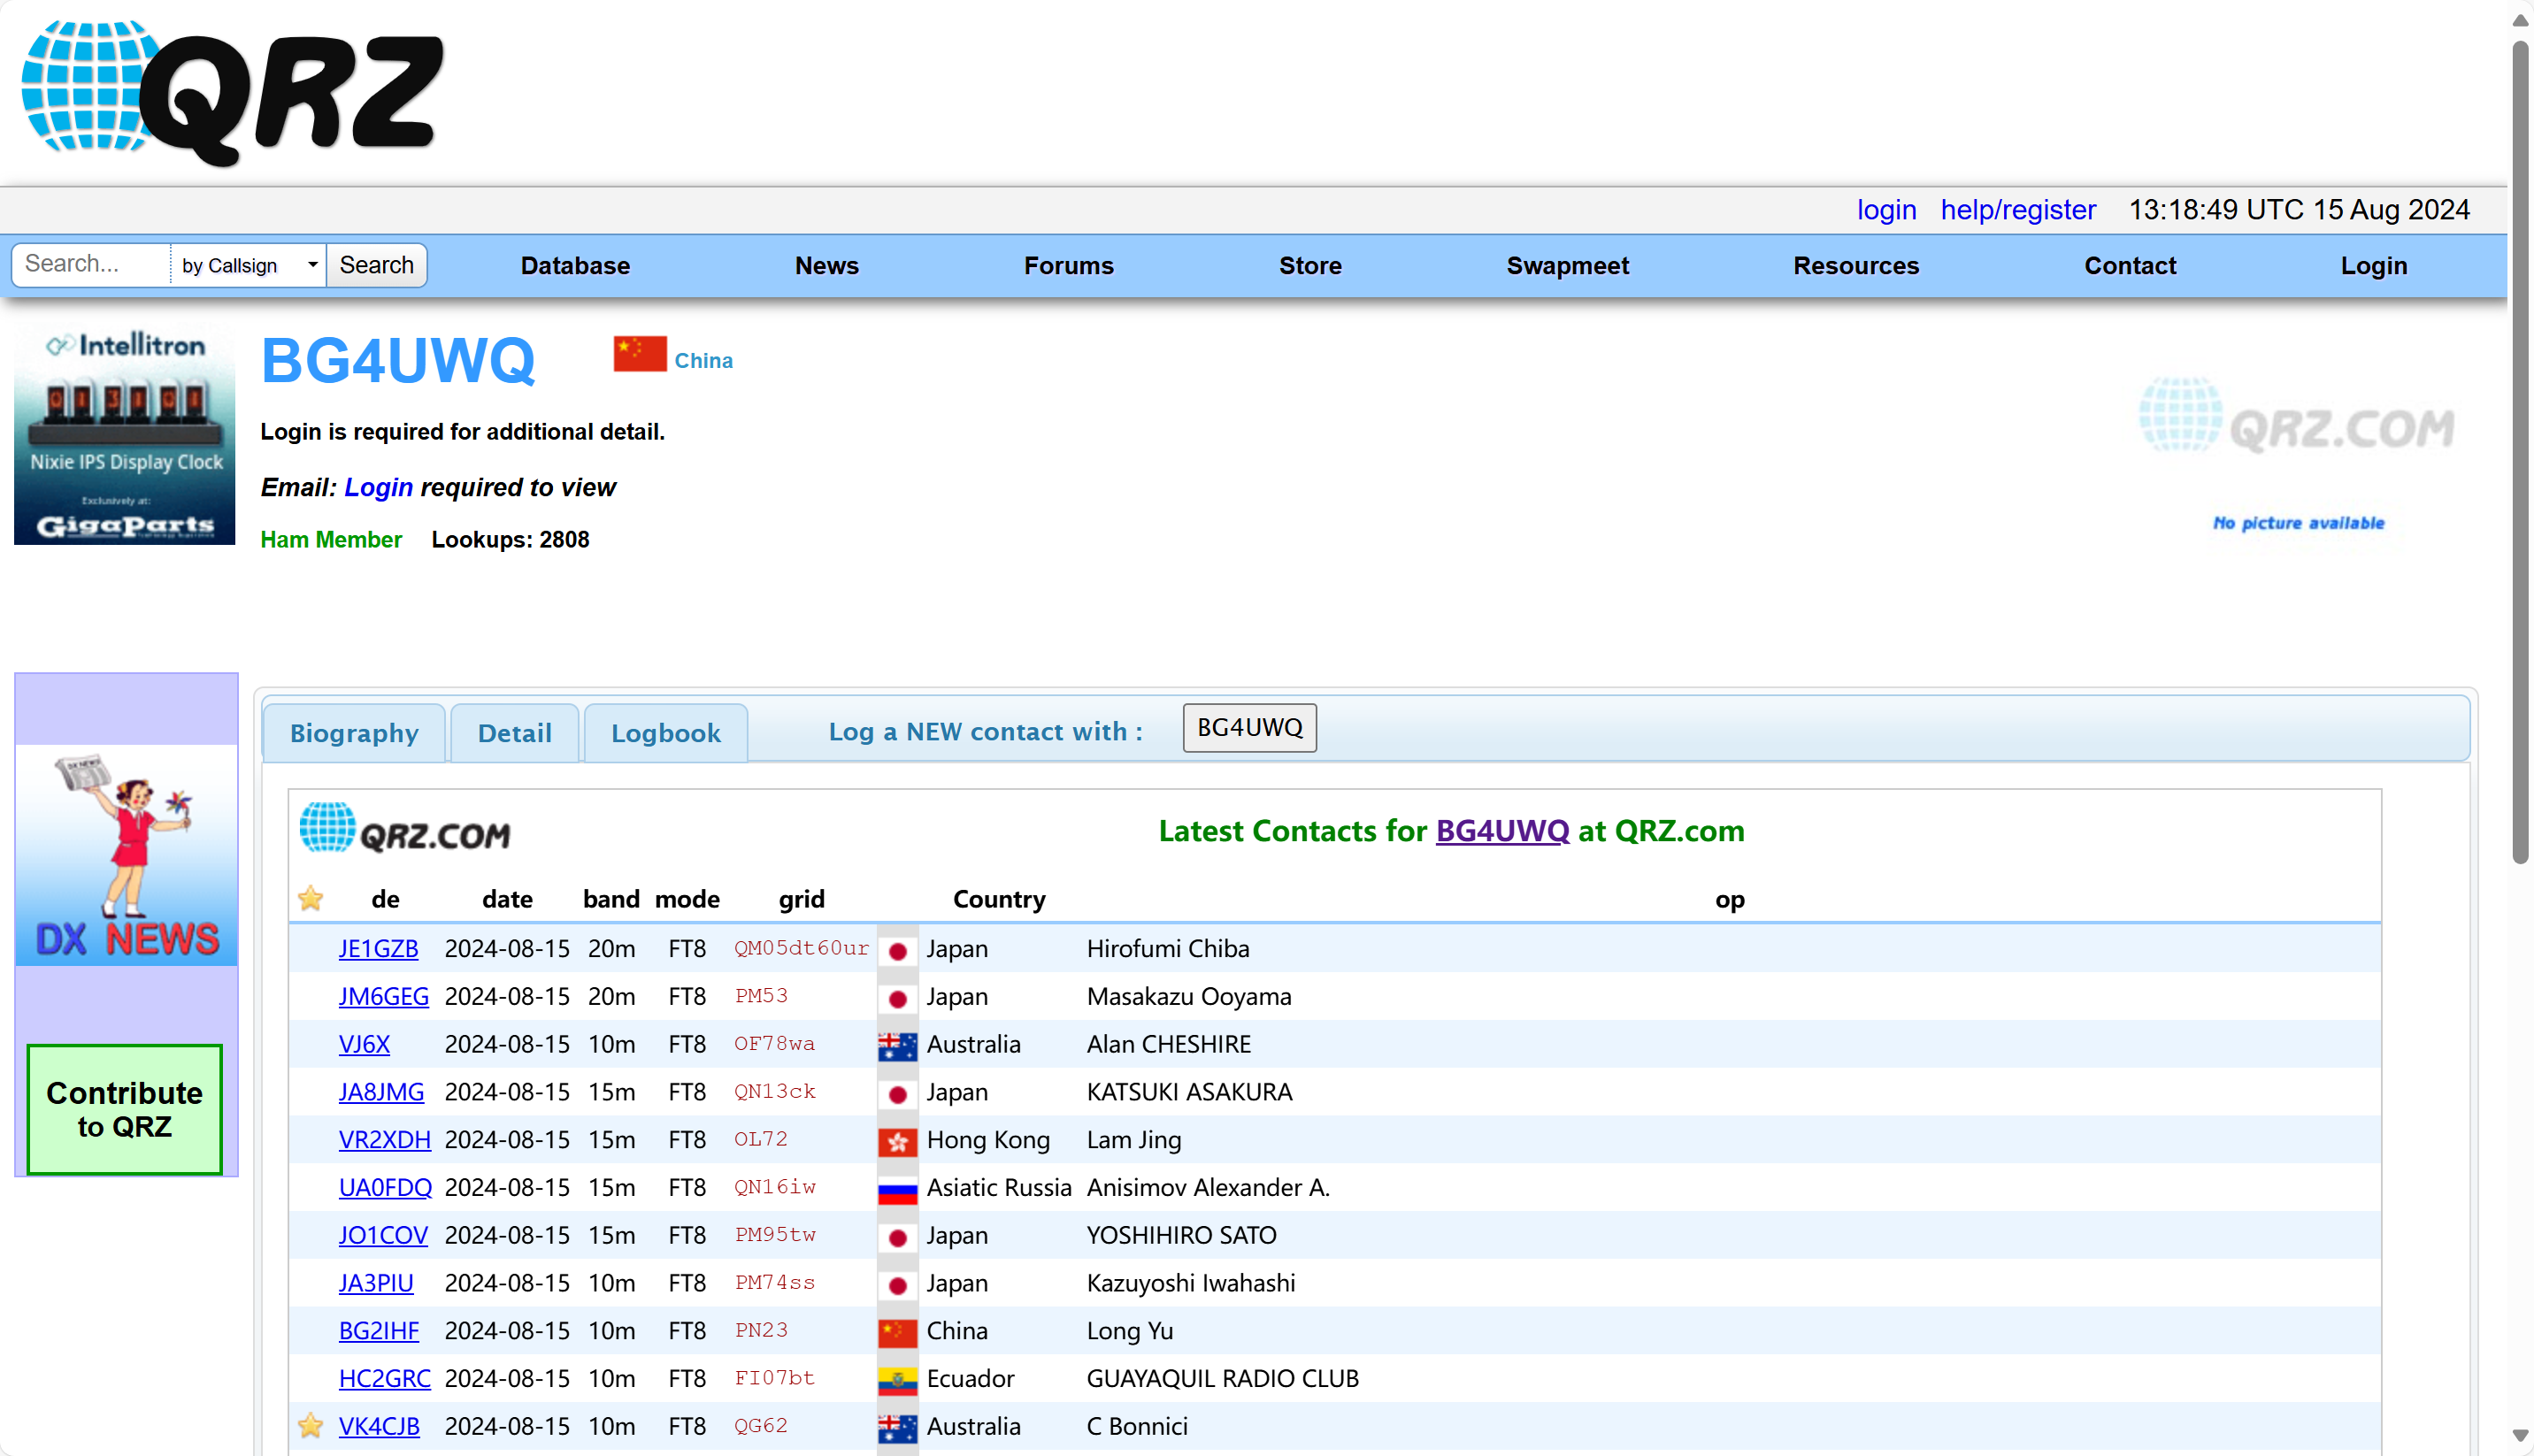Switch to the Biography tab
Viewport: 2534px width, 1456px height.
coord(354,733)
